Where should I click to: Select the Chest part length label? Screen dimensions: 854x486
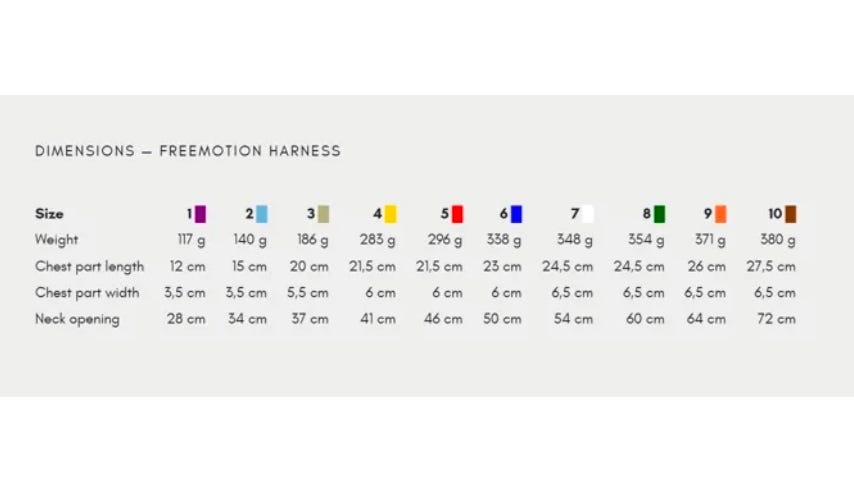[x=89, y=266]
